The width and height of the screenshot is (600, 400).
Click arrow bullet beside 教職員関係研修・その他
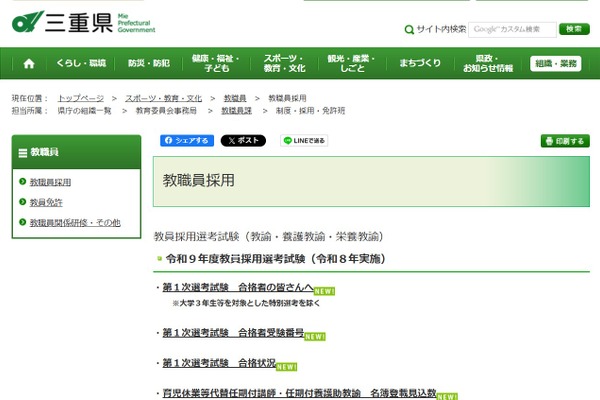click(x=22, y=222)
